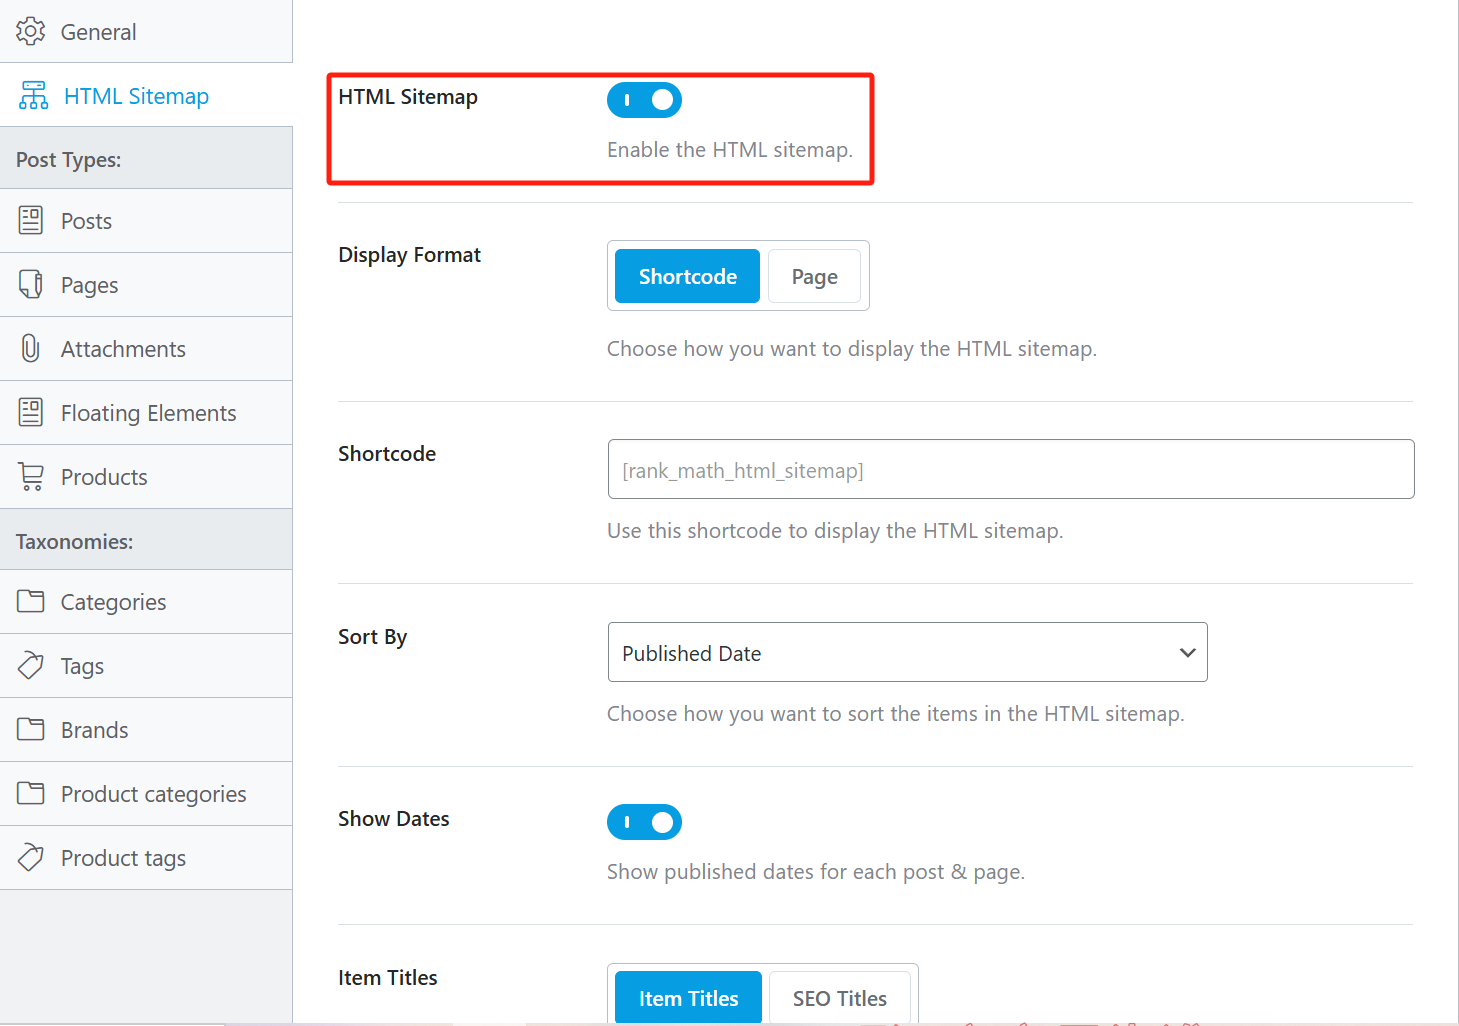
Task: Click the Tags label icon
Action: point(31,666)
